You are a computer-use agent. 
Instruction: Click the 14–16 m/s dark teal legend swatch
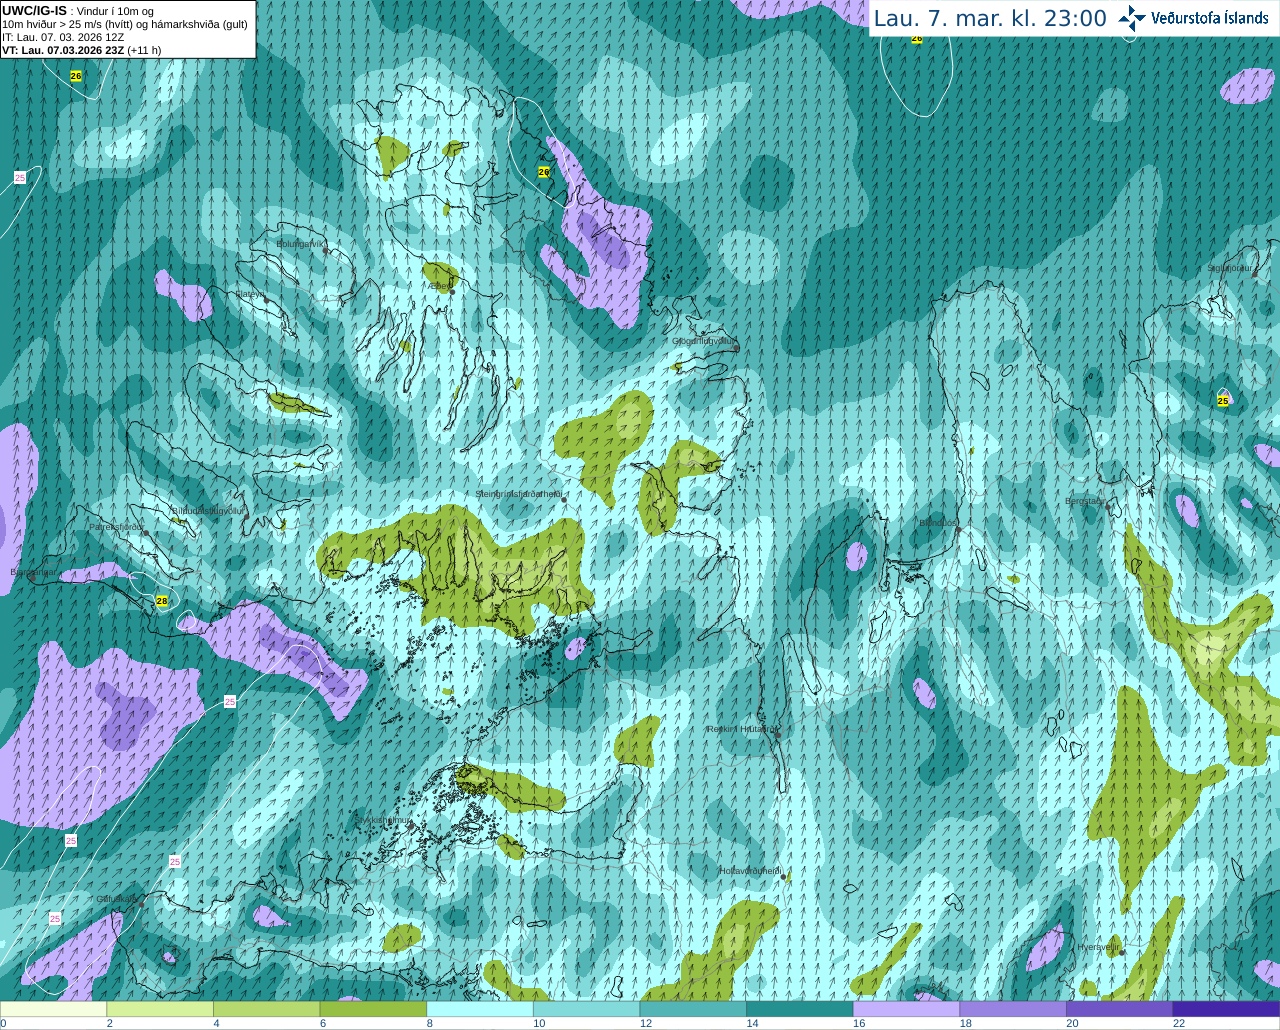pos(800,1009)
